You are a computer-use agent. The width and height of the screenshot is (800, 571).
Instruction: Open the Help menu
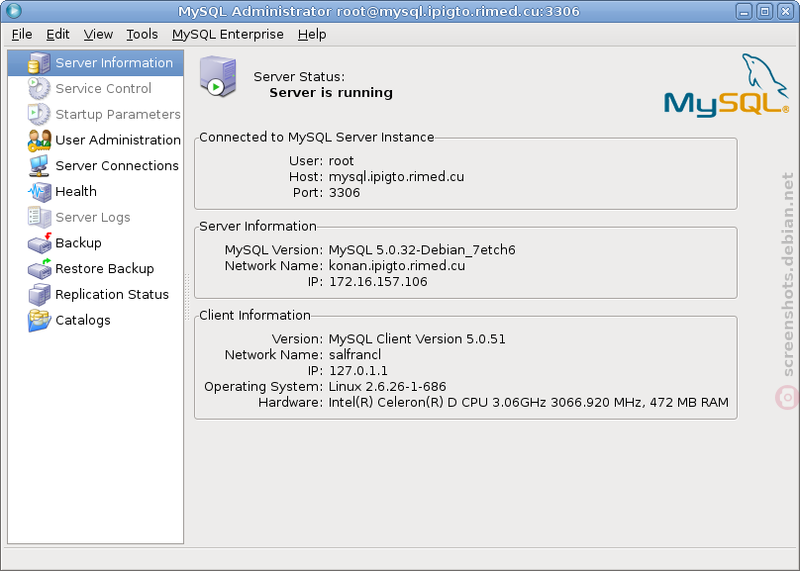point(312,34)
